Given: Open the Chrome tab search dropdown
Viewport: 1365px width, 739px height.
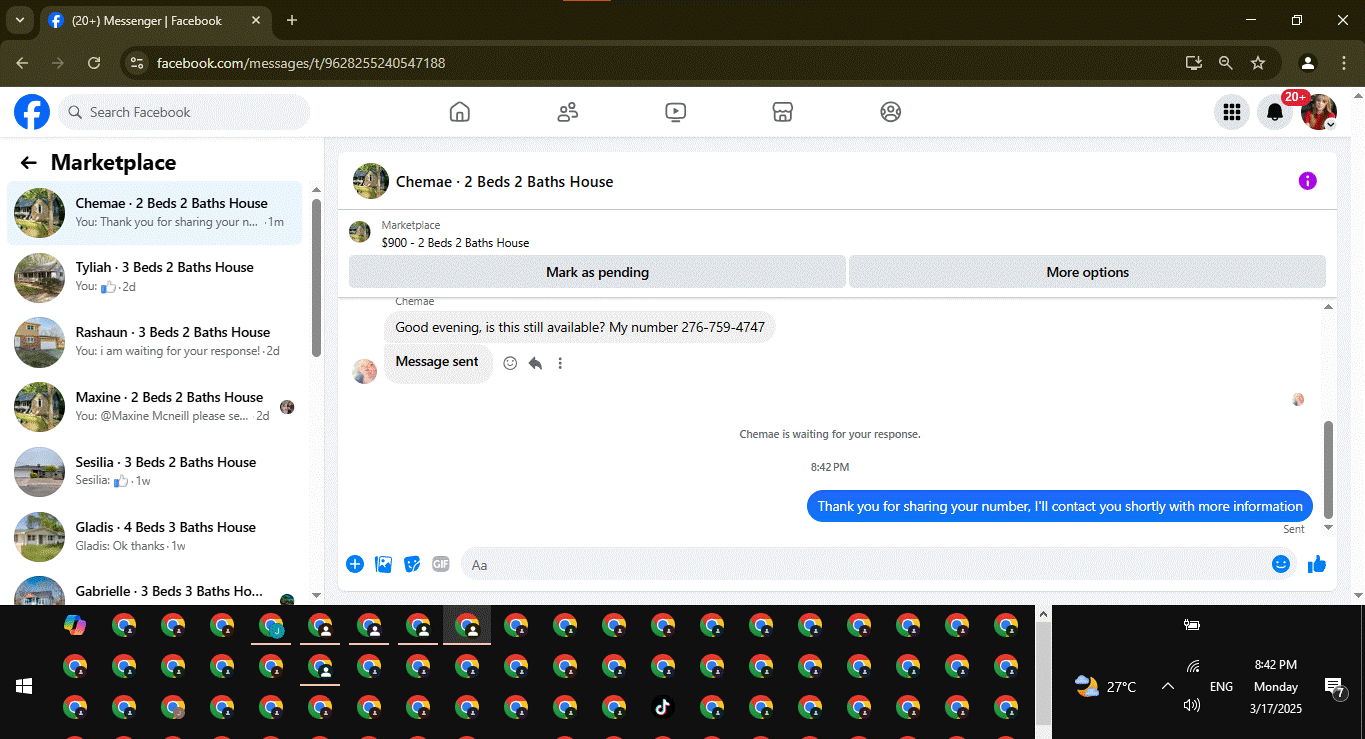Looking at the screenshot, I should (x=19, y=20).
